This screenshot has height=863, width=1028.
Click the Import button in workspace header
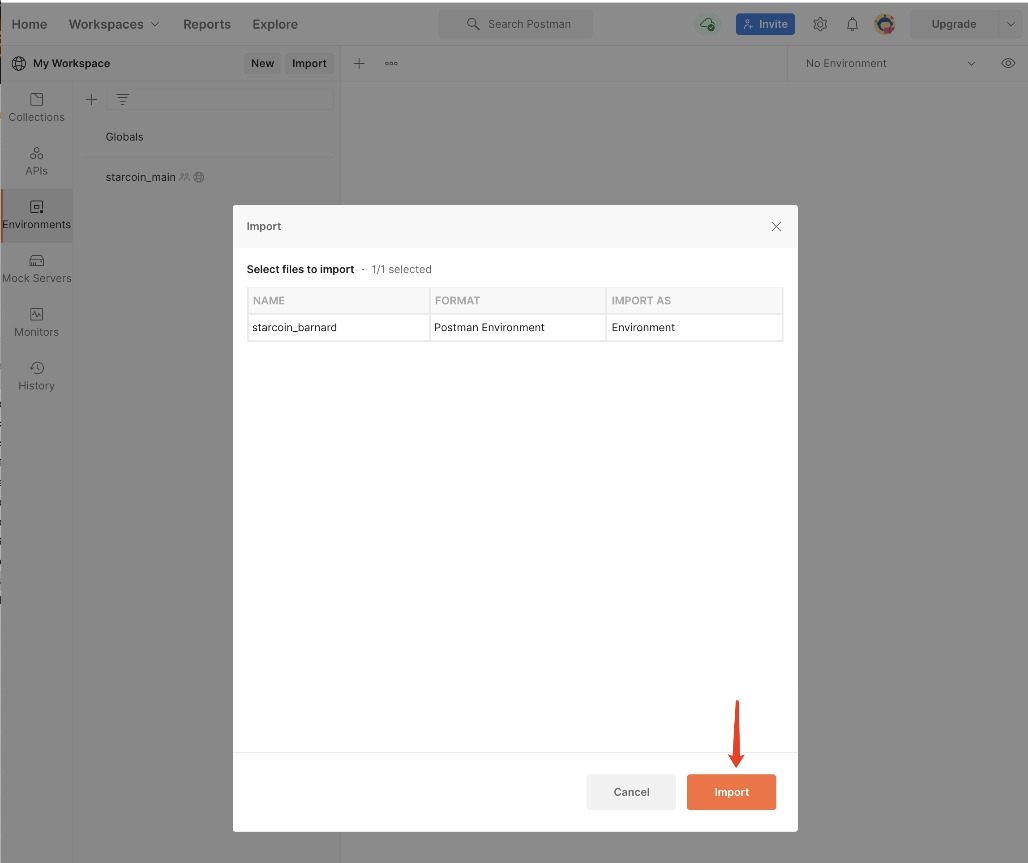[309, 63]
